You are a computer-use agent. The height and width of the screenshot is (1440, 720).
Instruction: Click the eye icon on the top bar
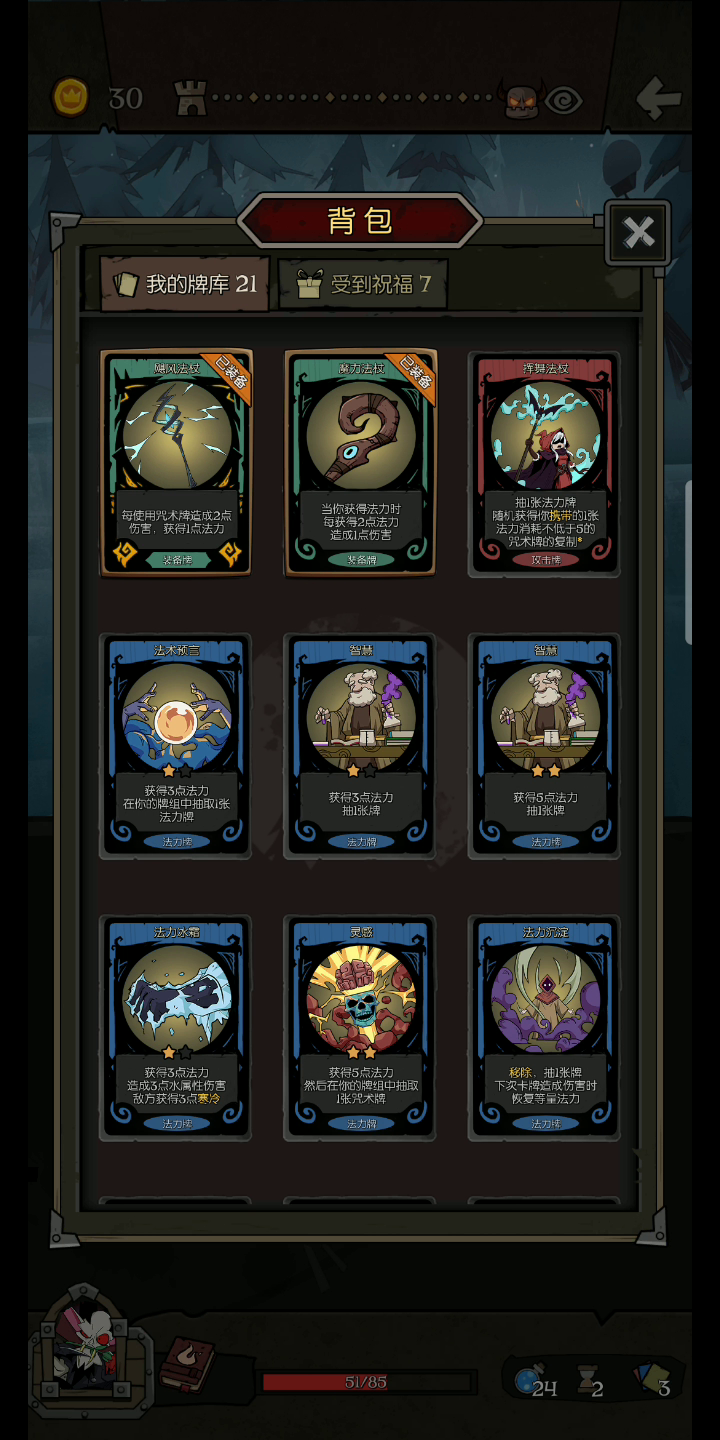pyautogui.click(x=563, y=100)
